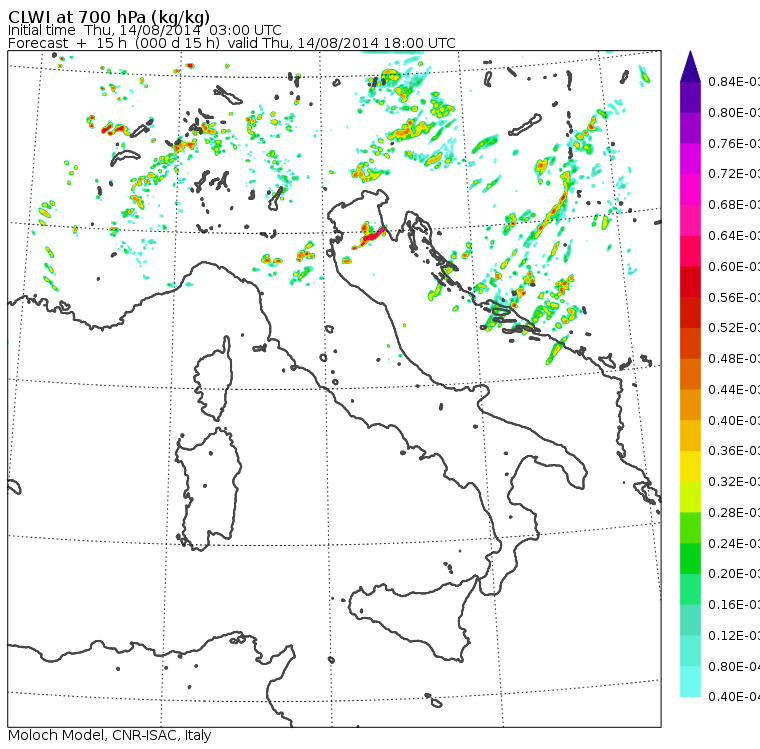Viewport: 760px width, 749px height.
Task: Select the red-orange swatch between 0.48E and 0.52E
Action: [x=690, y=343]
